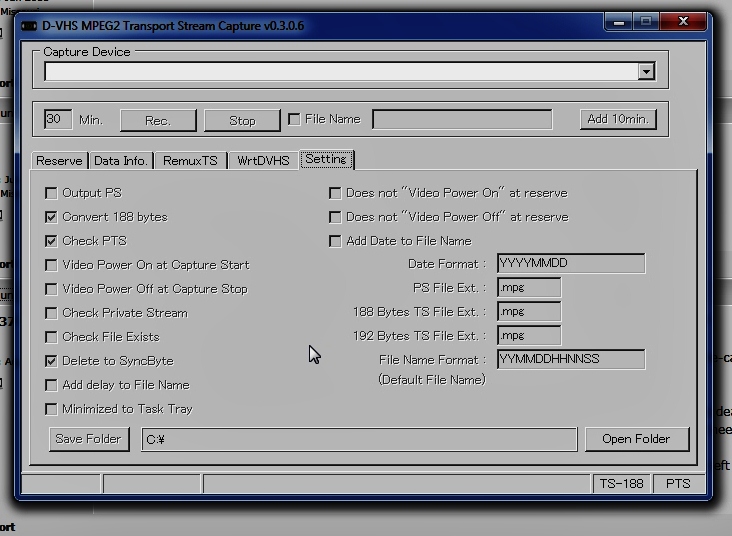This screenshot has height=536, width=732.
Task: Close the D-VHS capture window
Action: [683, 21]
